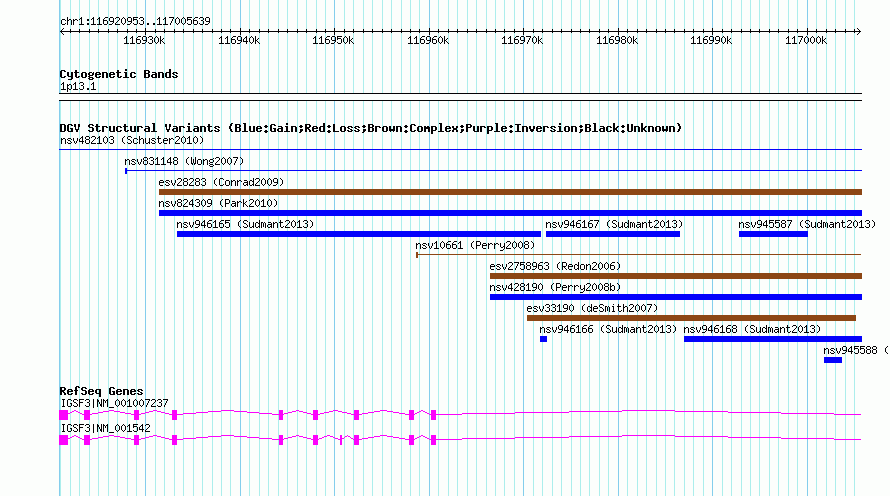Open variant nsv831148 (Wong2007) label
890x496 pixels.
(x=184, y=161)
